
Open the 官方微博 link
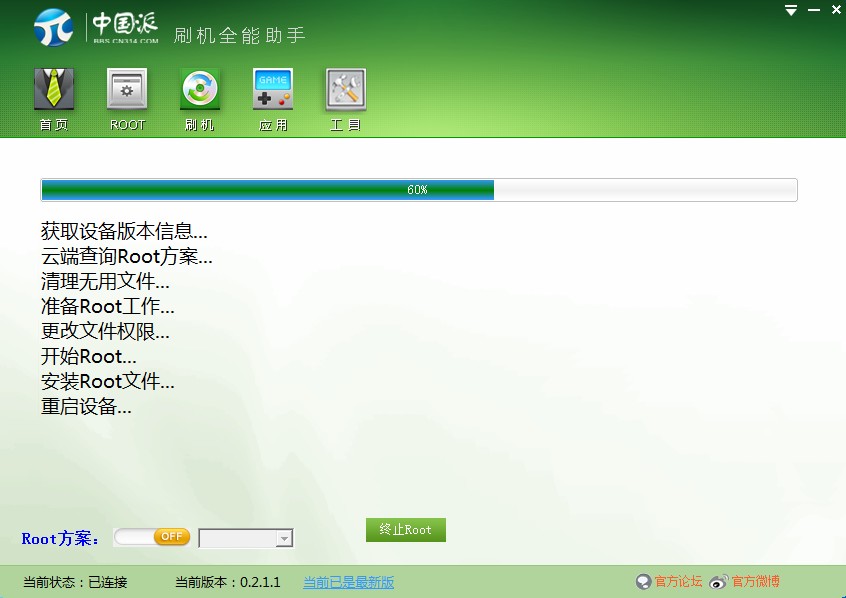(755, 581)
